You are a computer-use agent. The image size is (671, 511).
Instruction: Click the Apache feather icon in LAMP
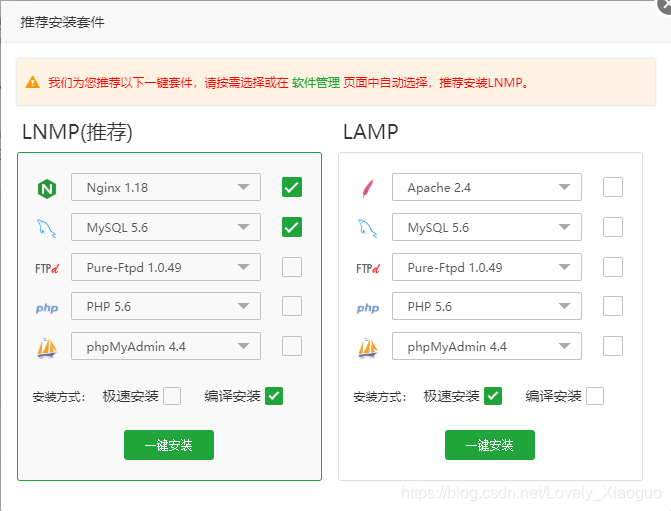tap(368, 188)
